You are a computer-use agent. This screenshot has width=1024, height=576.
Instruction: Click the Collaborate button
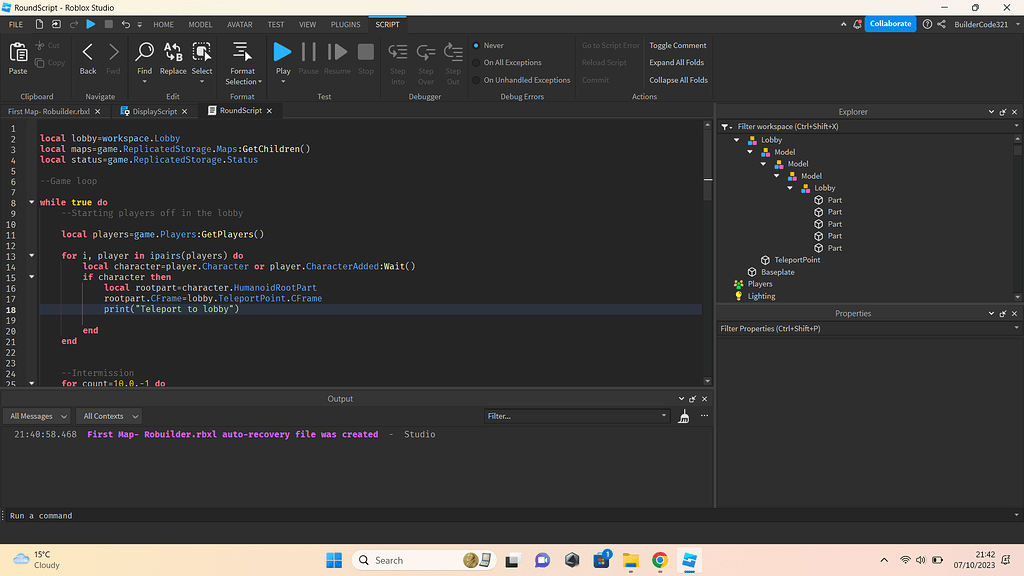[x=890, y=24]
